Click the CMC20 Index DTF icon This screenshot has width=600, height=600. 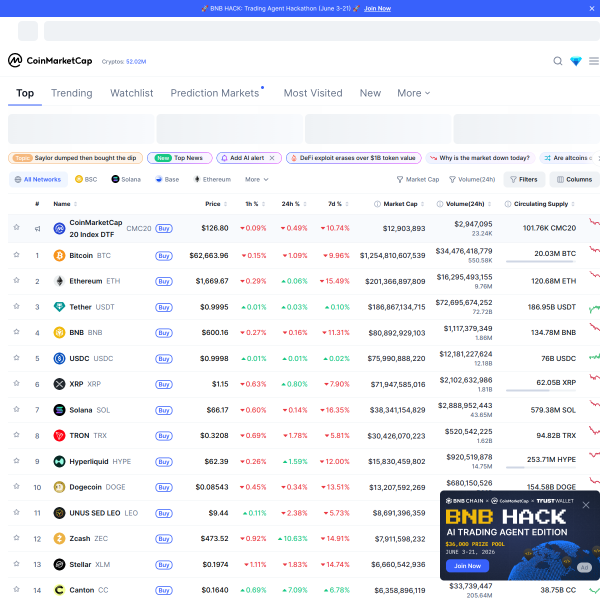[x=59, y=228]
